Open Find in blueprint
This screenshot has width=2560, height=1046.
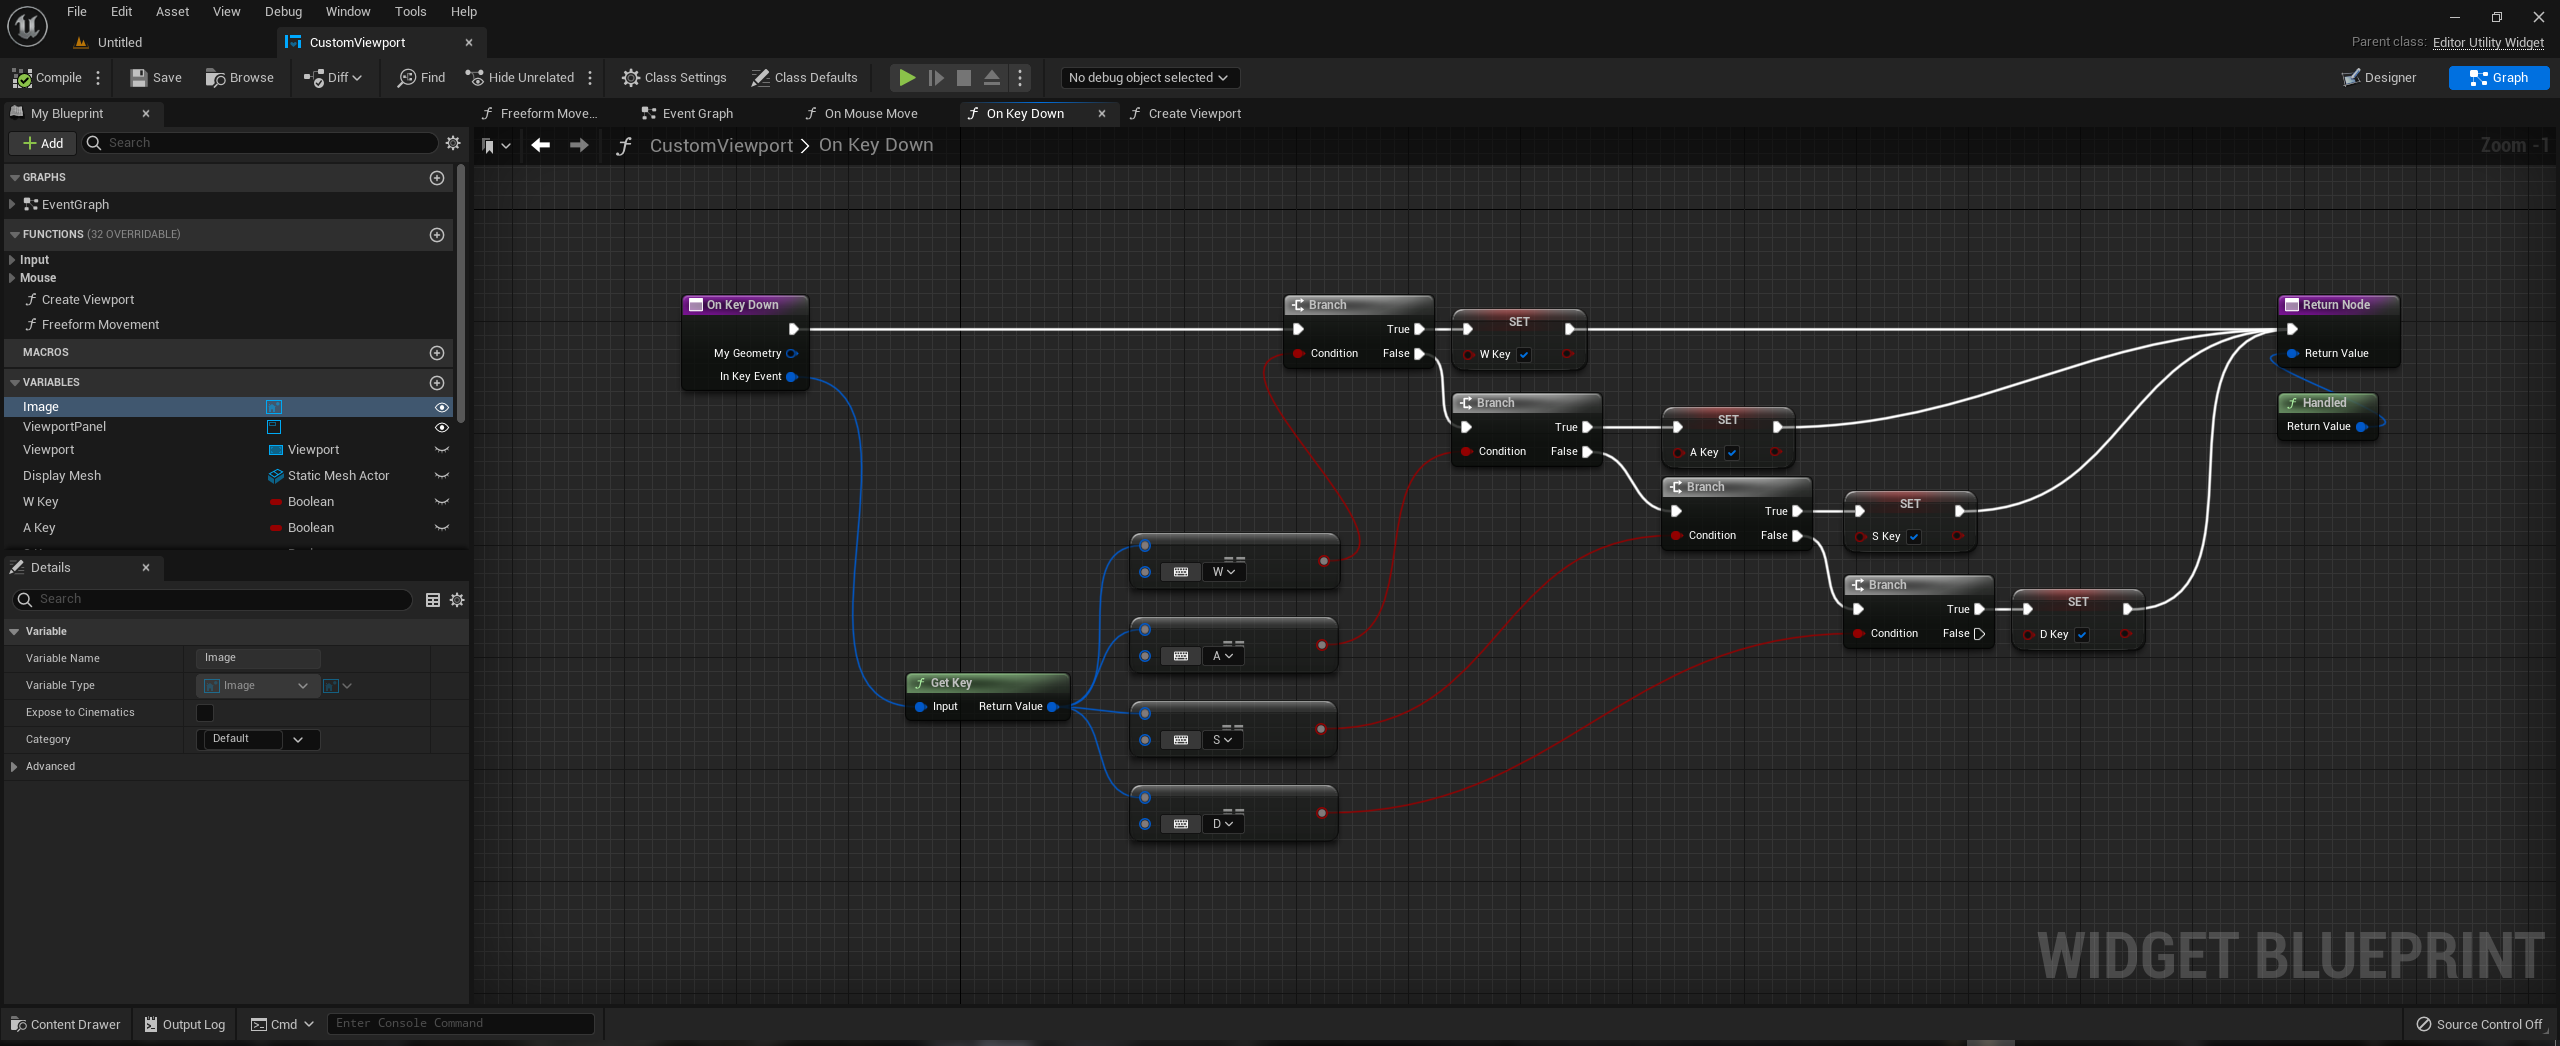tap(422, 78)
